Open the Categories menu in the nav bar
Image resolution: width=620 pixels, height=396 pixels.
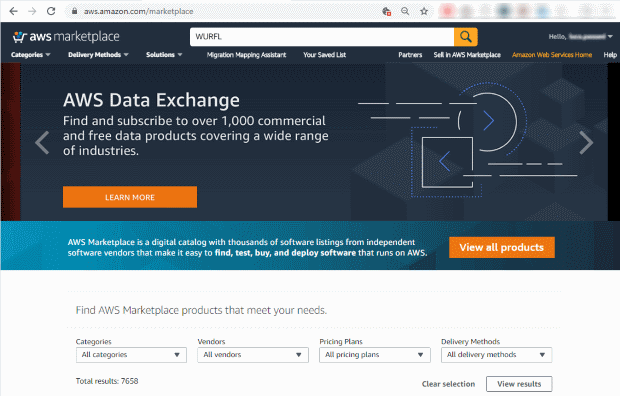[30, 55]
